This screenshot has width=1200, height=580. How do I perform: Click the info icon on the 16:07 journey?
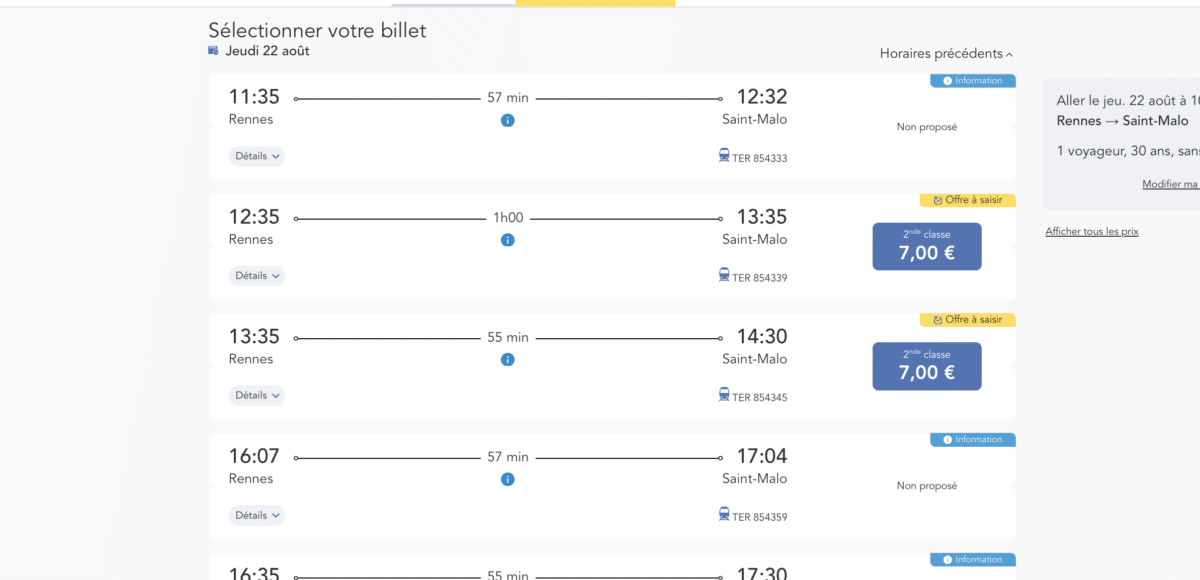[508, 479]
